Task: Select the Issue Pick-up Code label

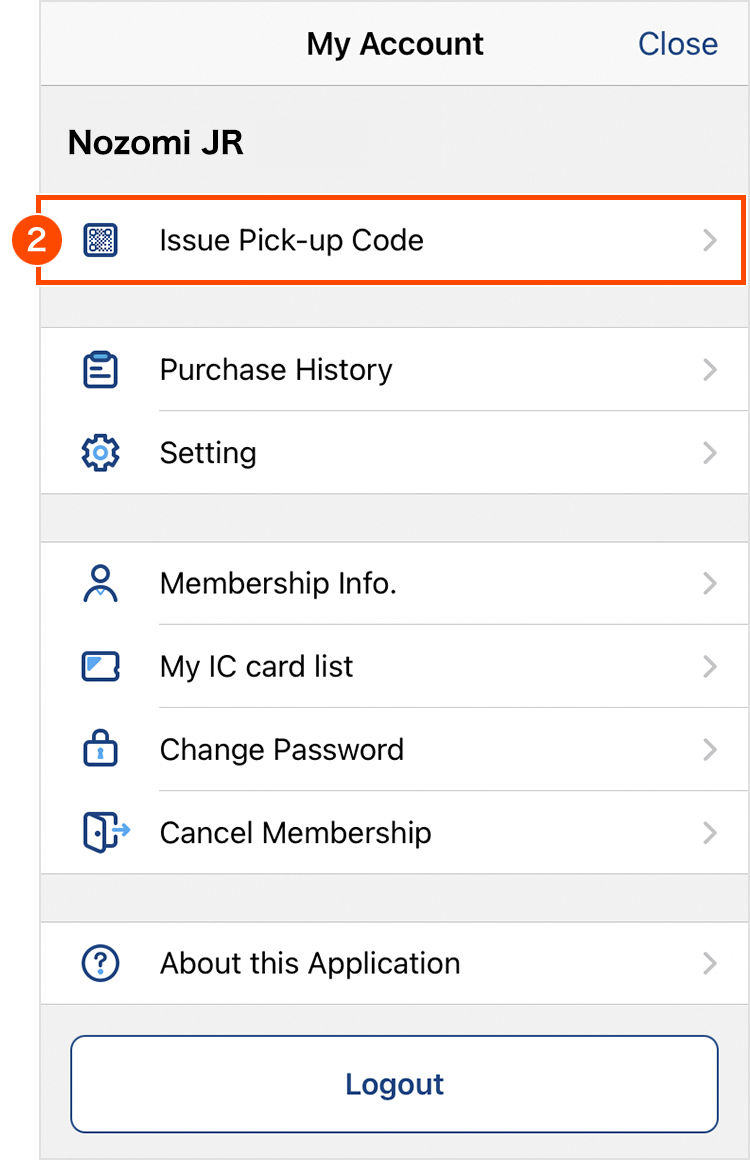Action: (291, 240)
